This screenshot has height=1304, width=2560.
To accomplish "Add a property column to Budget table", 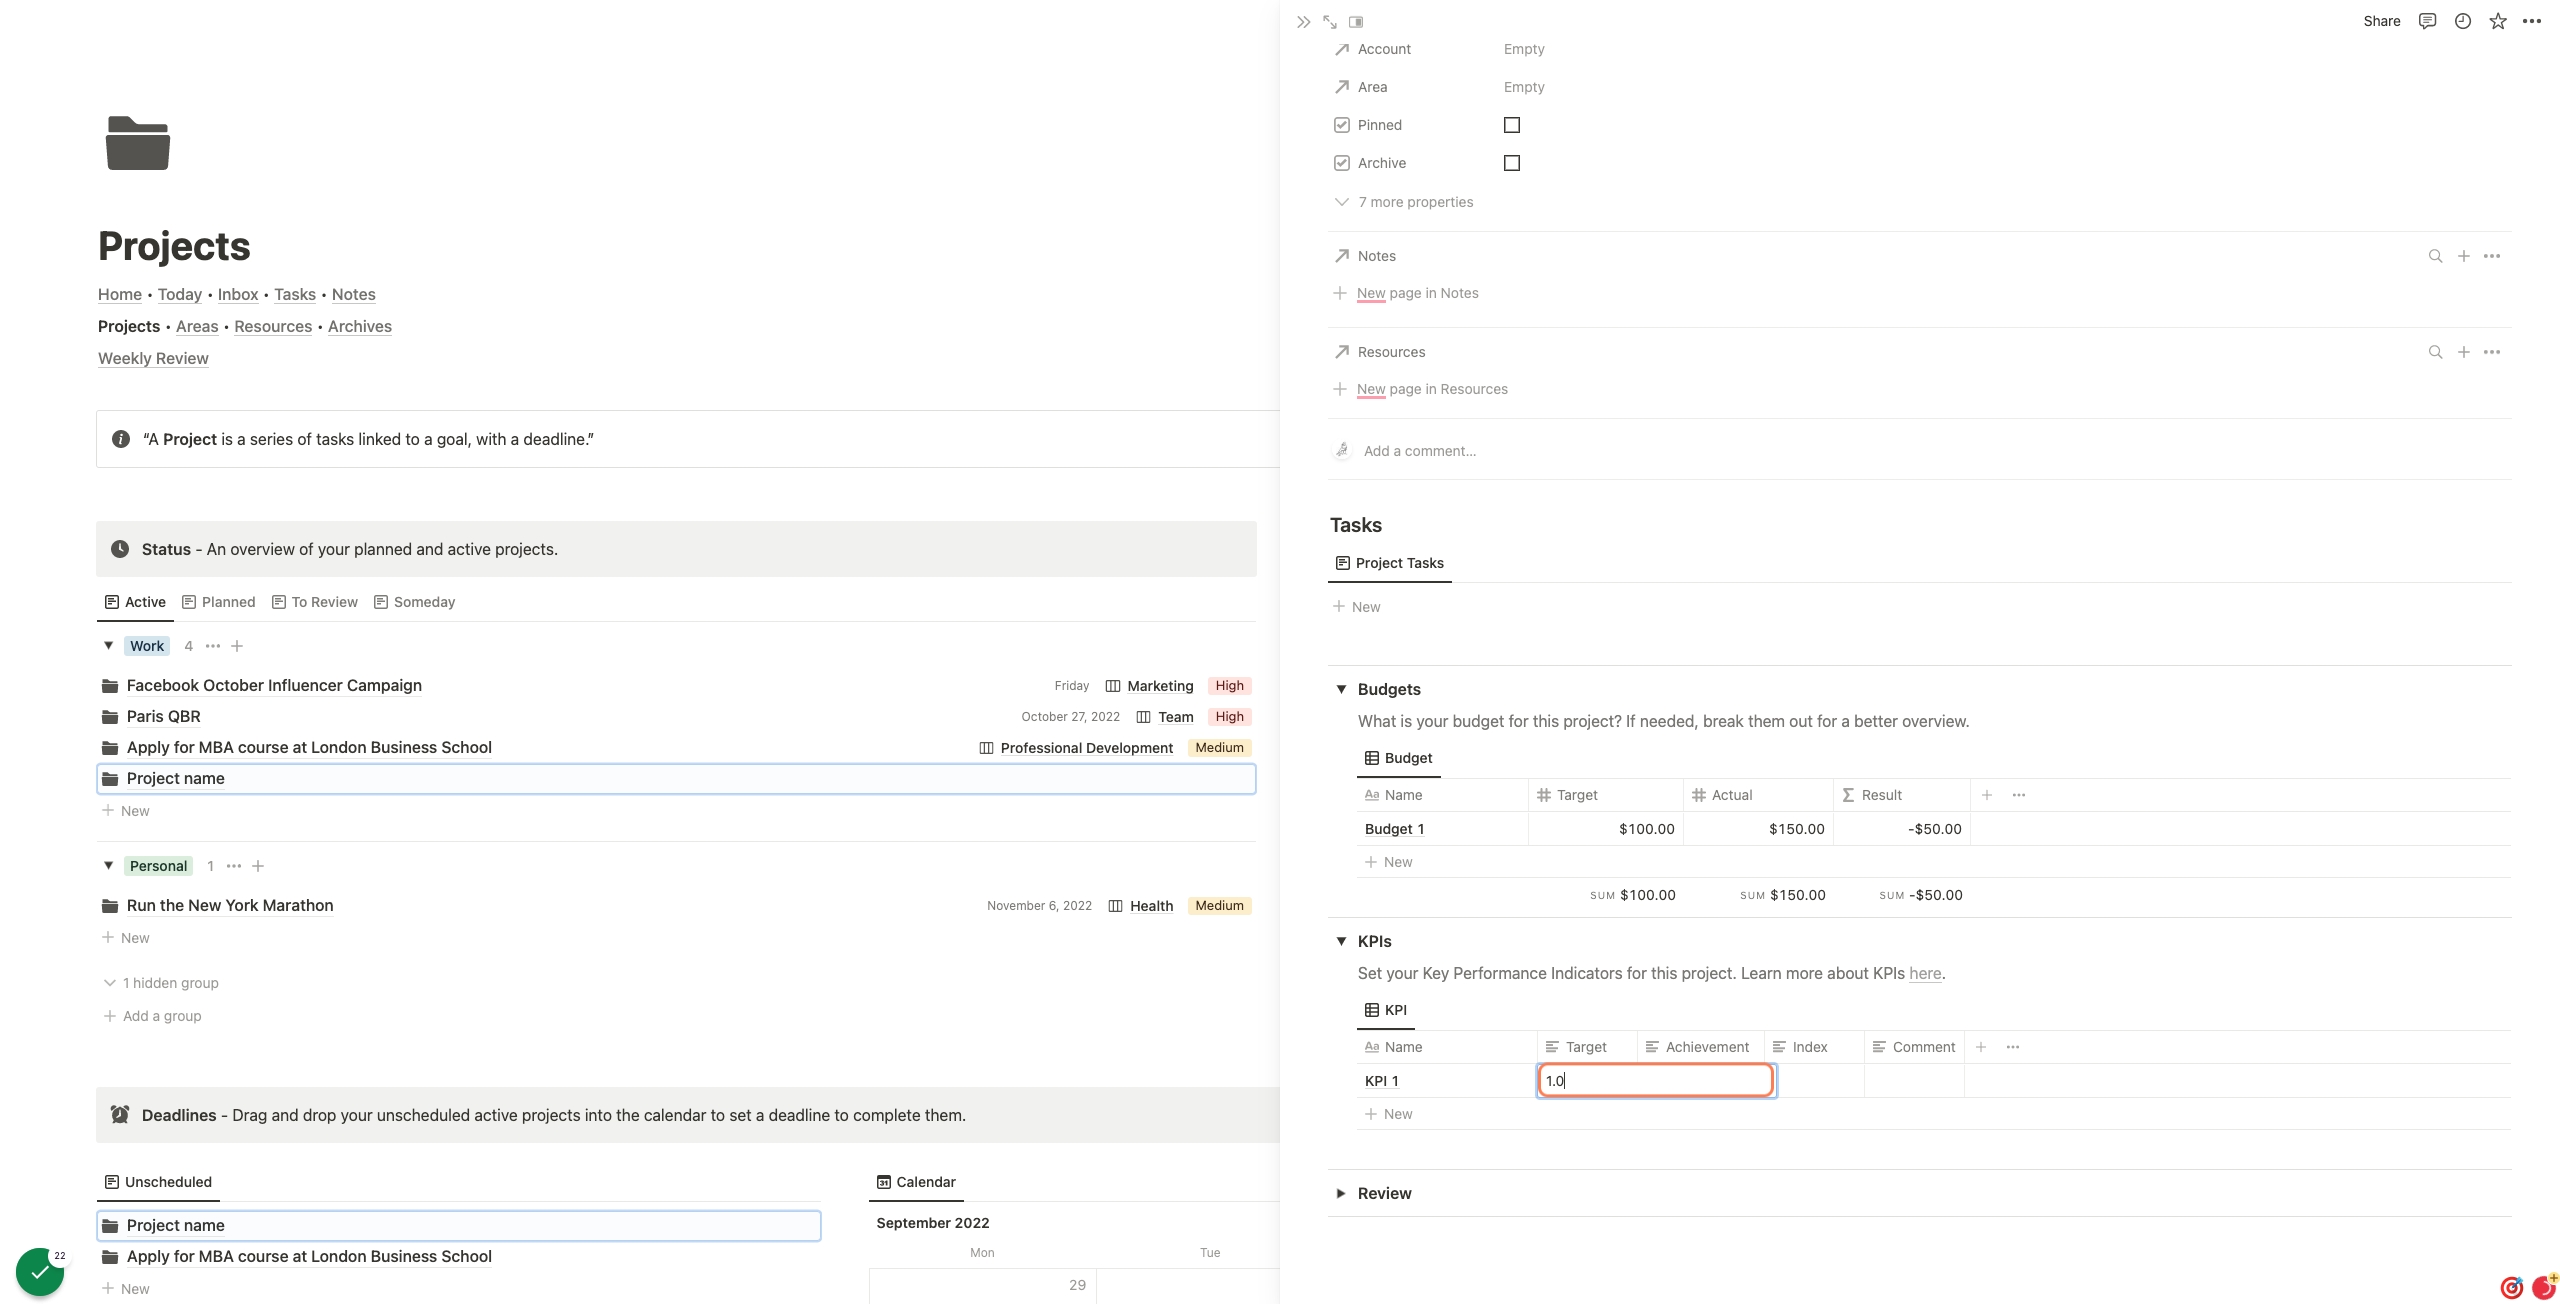I will pyautogui.click(x=1987, y=795).
